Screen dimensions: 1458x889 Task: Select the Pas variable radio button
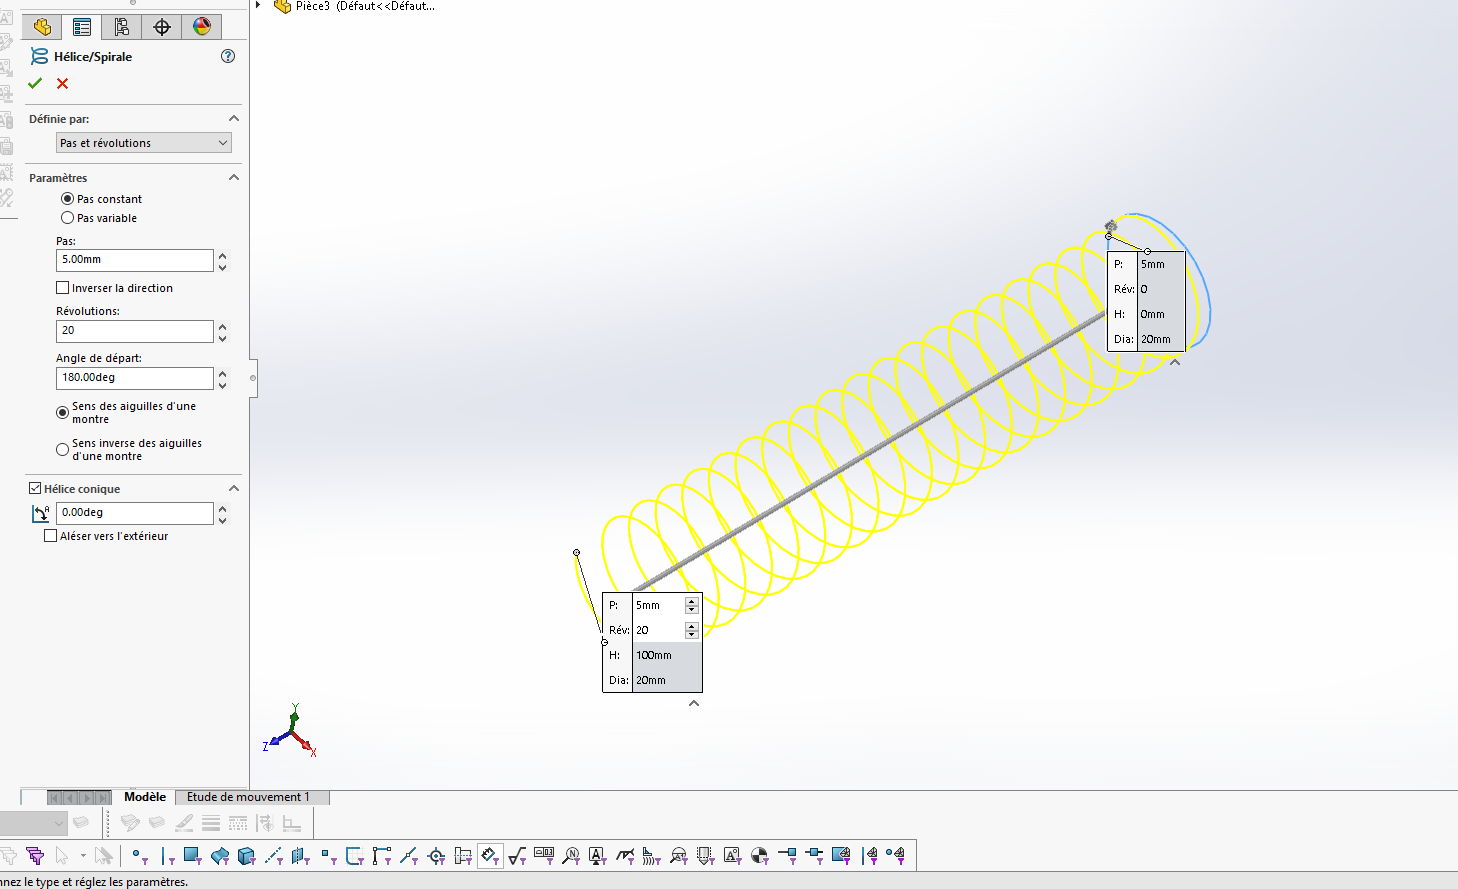(68, 218)
